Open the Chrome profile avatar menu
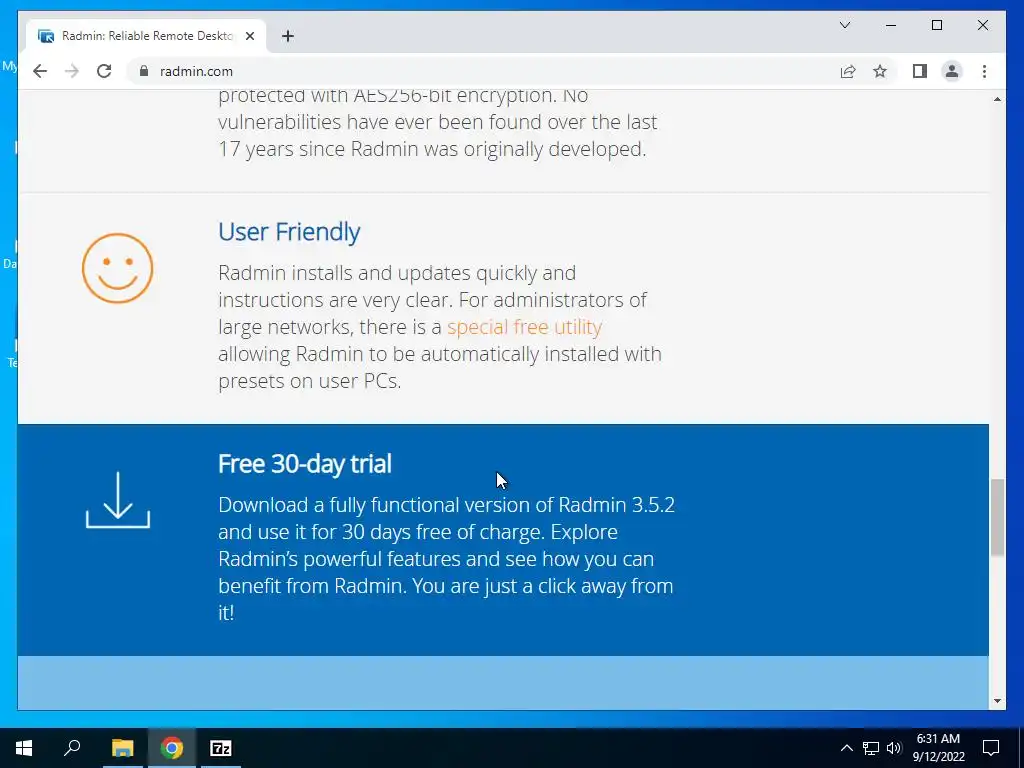The image size is (1024, 768). pos(952,71)
